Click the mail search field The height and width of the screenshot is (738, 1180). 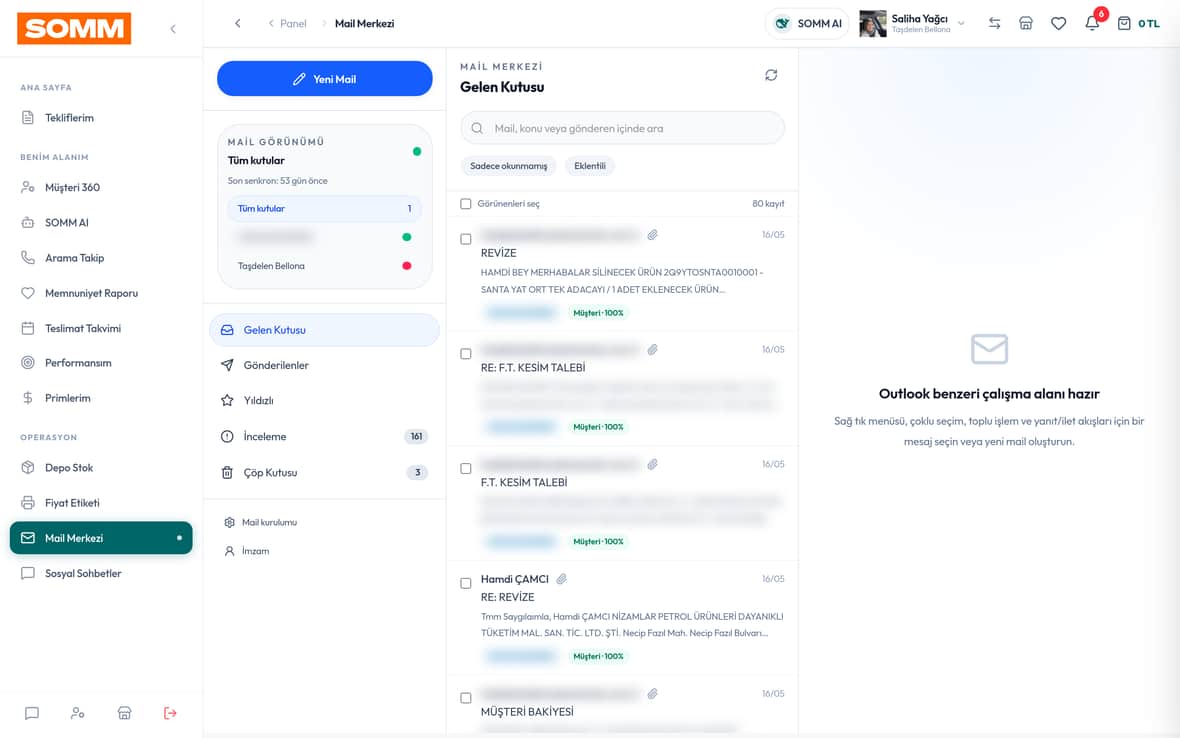622,128
